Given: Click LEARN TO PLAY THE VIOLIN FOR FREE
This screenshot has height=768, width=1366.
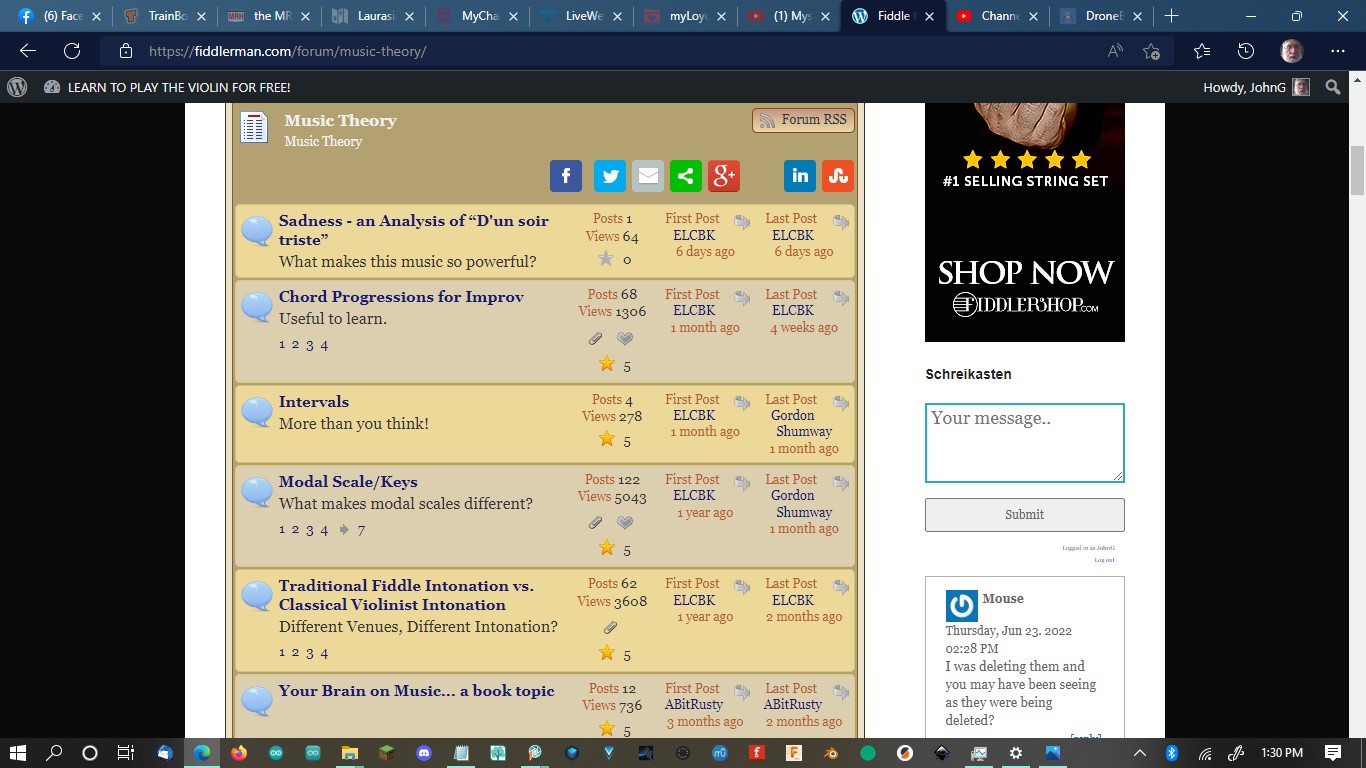Looking at the screenshot, I should (x=179, y=87).
